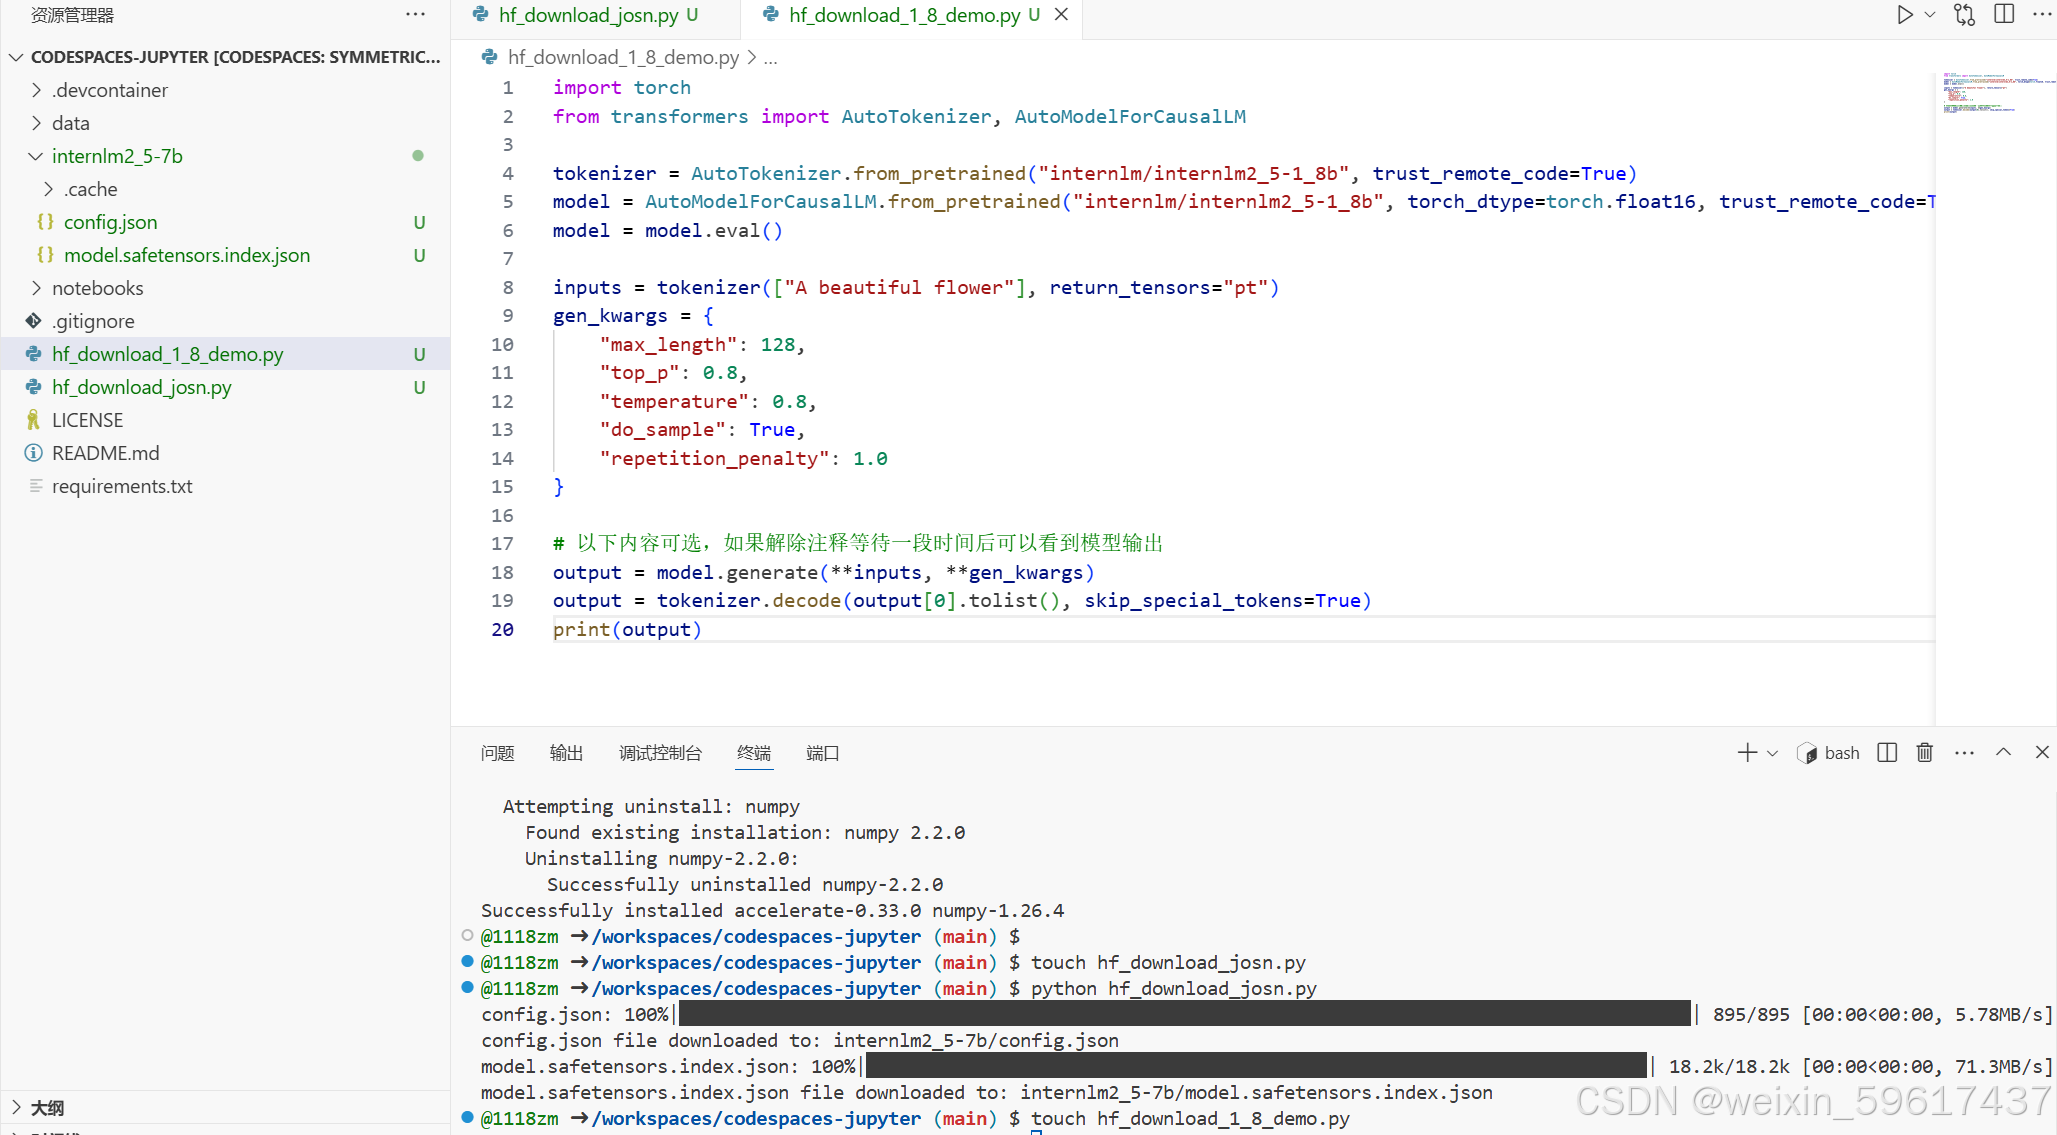
Task: Open terminal panel more actions ellipsis
Action: [x=1964, y=753]
